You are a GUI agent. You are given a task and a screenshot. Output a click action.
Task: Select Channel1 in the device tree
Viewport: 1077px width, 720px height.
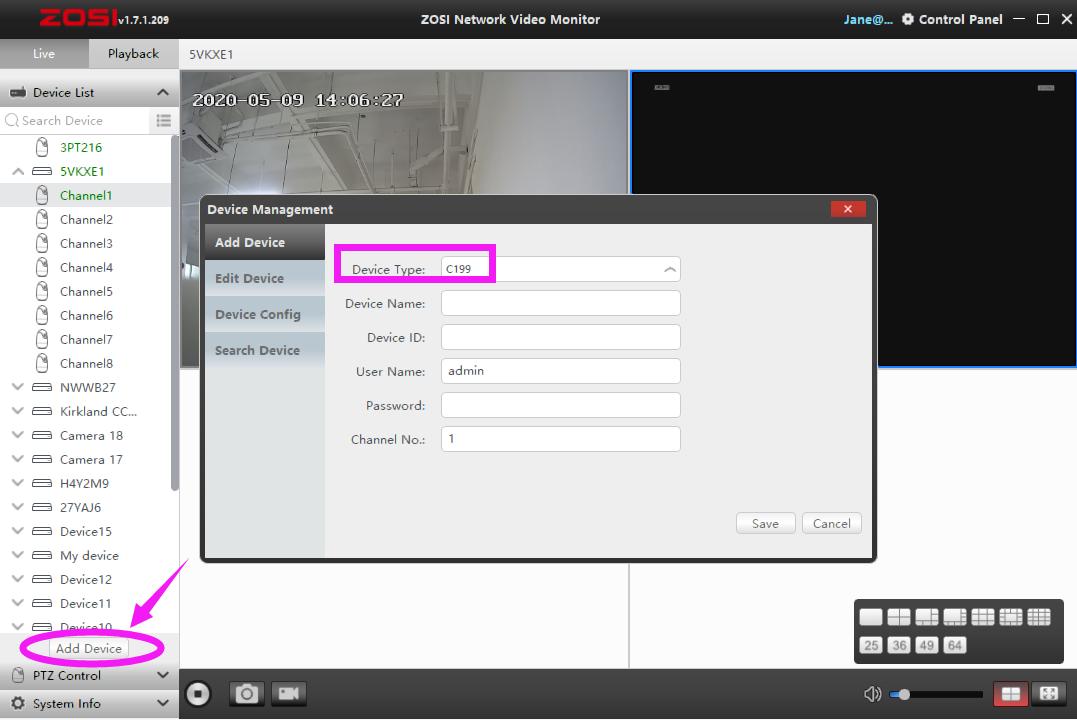pyautogui.click(x=85, y=195)
